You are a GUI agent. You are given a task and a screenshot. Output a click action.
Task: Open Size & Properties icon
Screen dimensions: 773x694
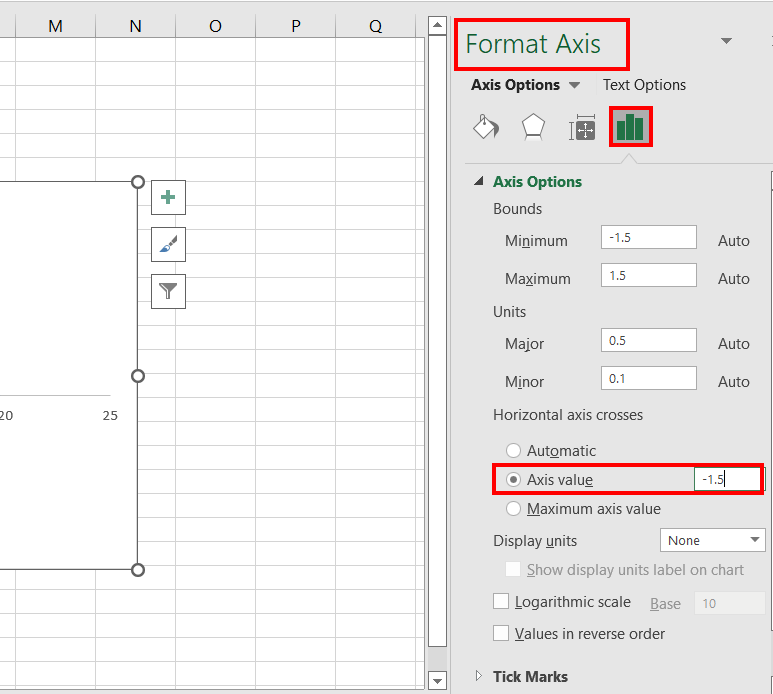click(x=582, y=127)
